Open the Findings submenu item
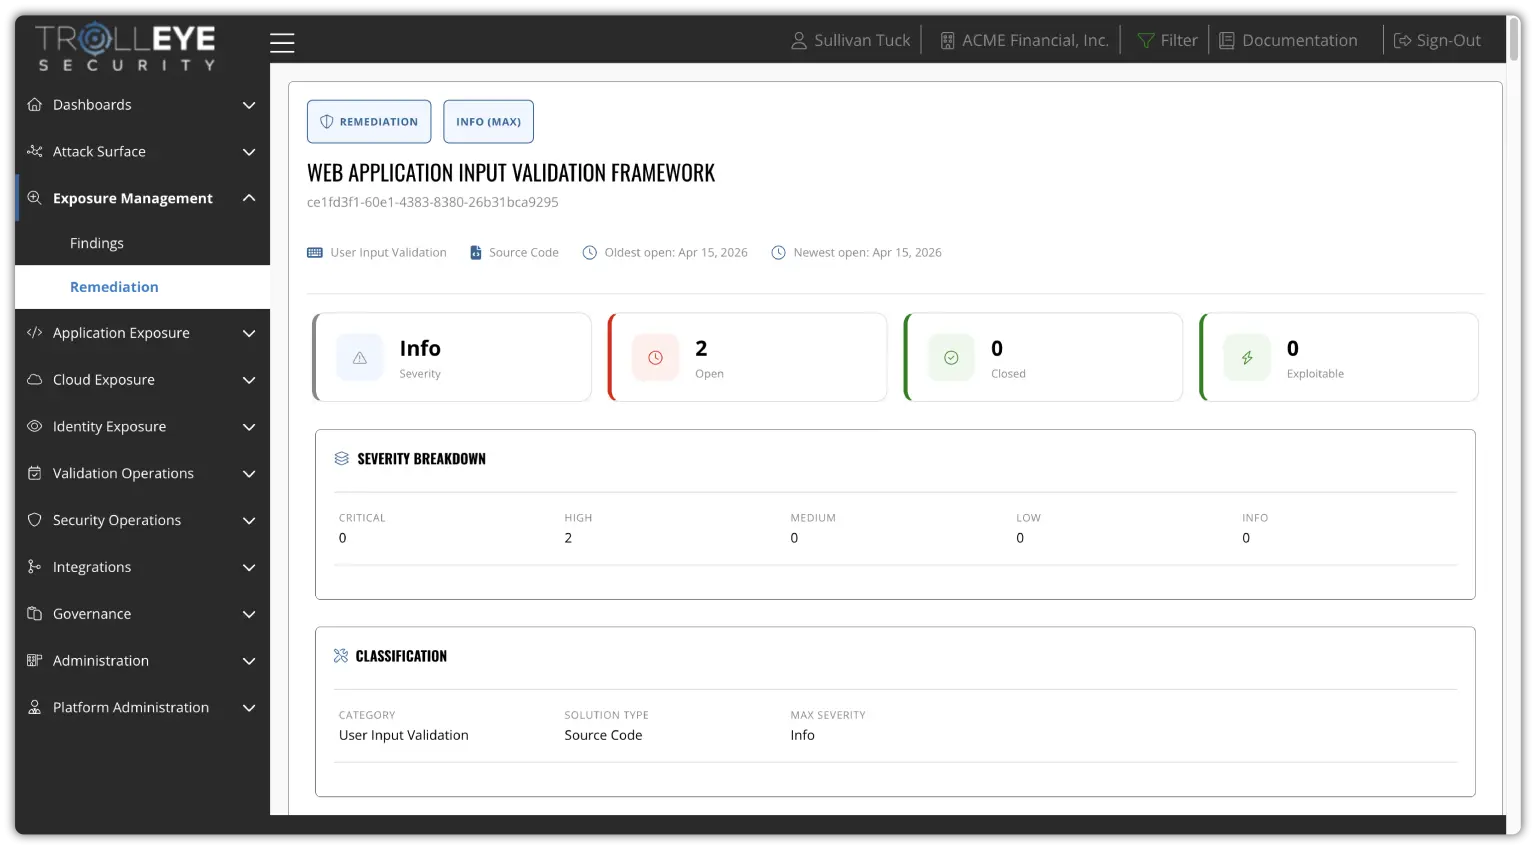The width and height of the screenshot is (1536, 850). point(142,243)
